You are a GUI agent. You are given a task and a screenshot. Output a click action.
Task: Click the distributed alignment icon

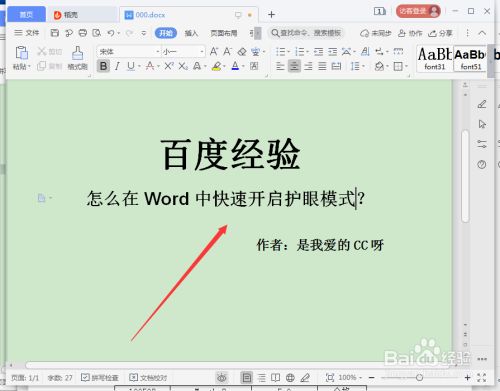[336, 66]
